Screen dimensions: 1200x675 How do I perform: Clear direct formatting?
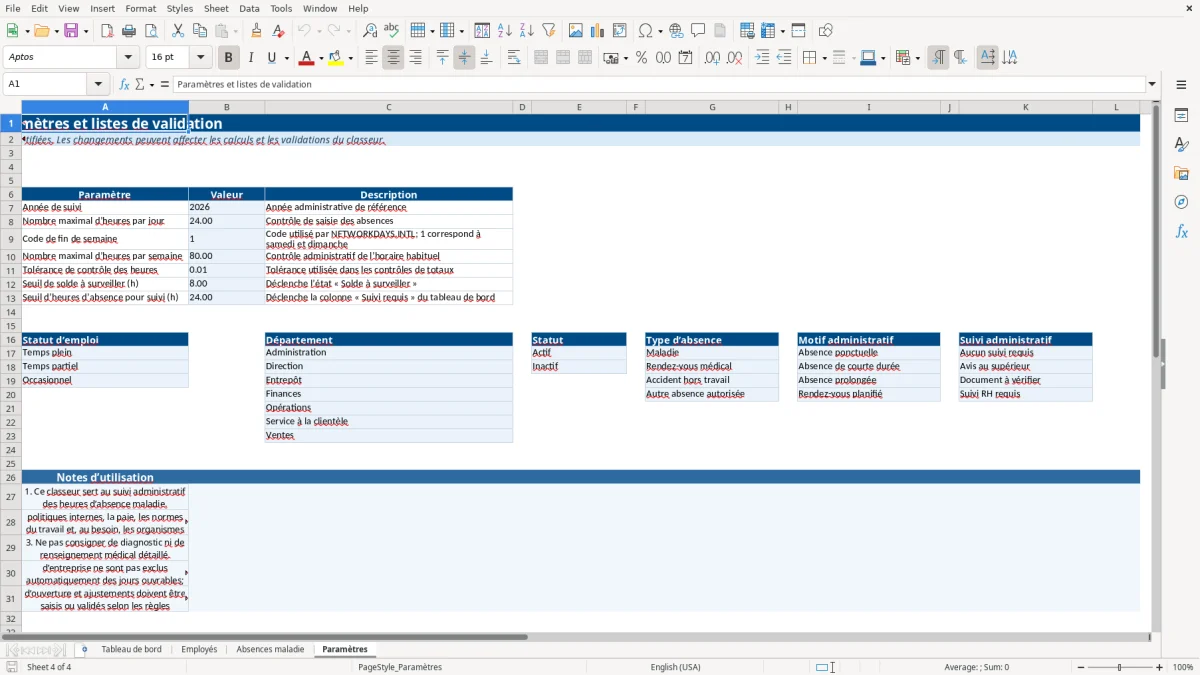click(278, 31)
